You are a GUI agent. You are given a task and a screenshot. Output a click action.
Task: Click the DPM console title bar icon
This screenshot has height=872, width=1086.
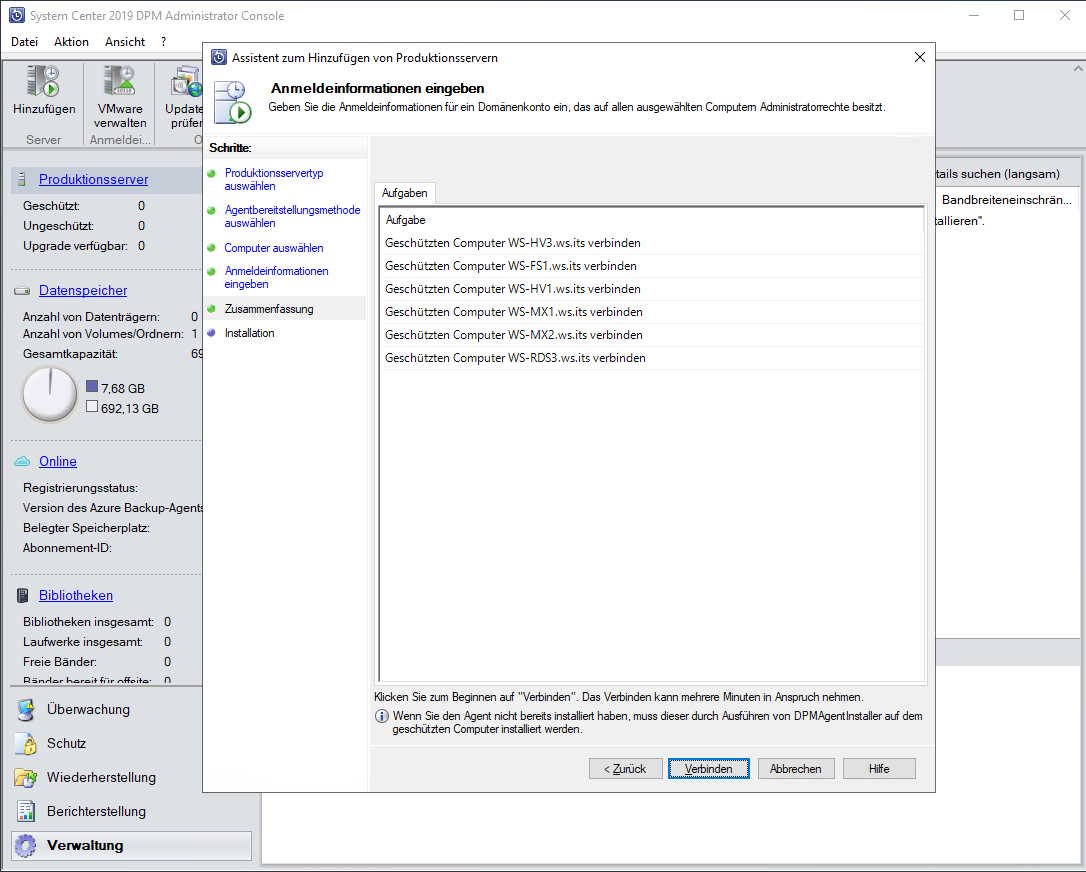point(17,15)
